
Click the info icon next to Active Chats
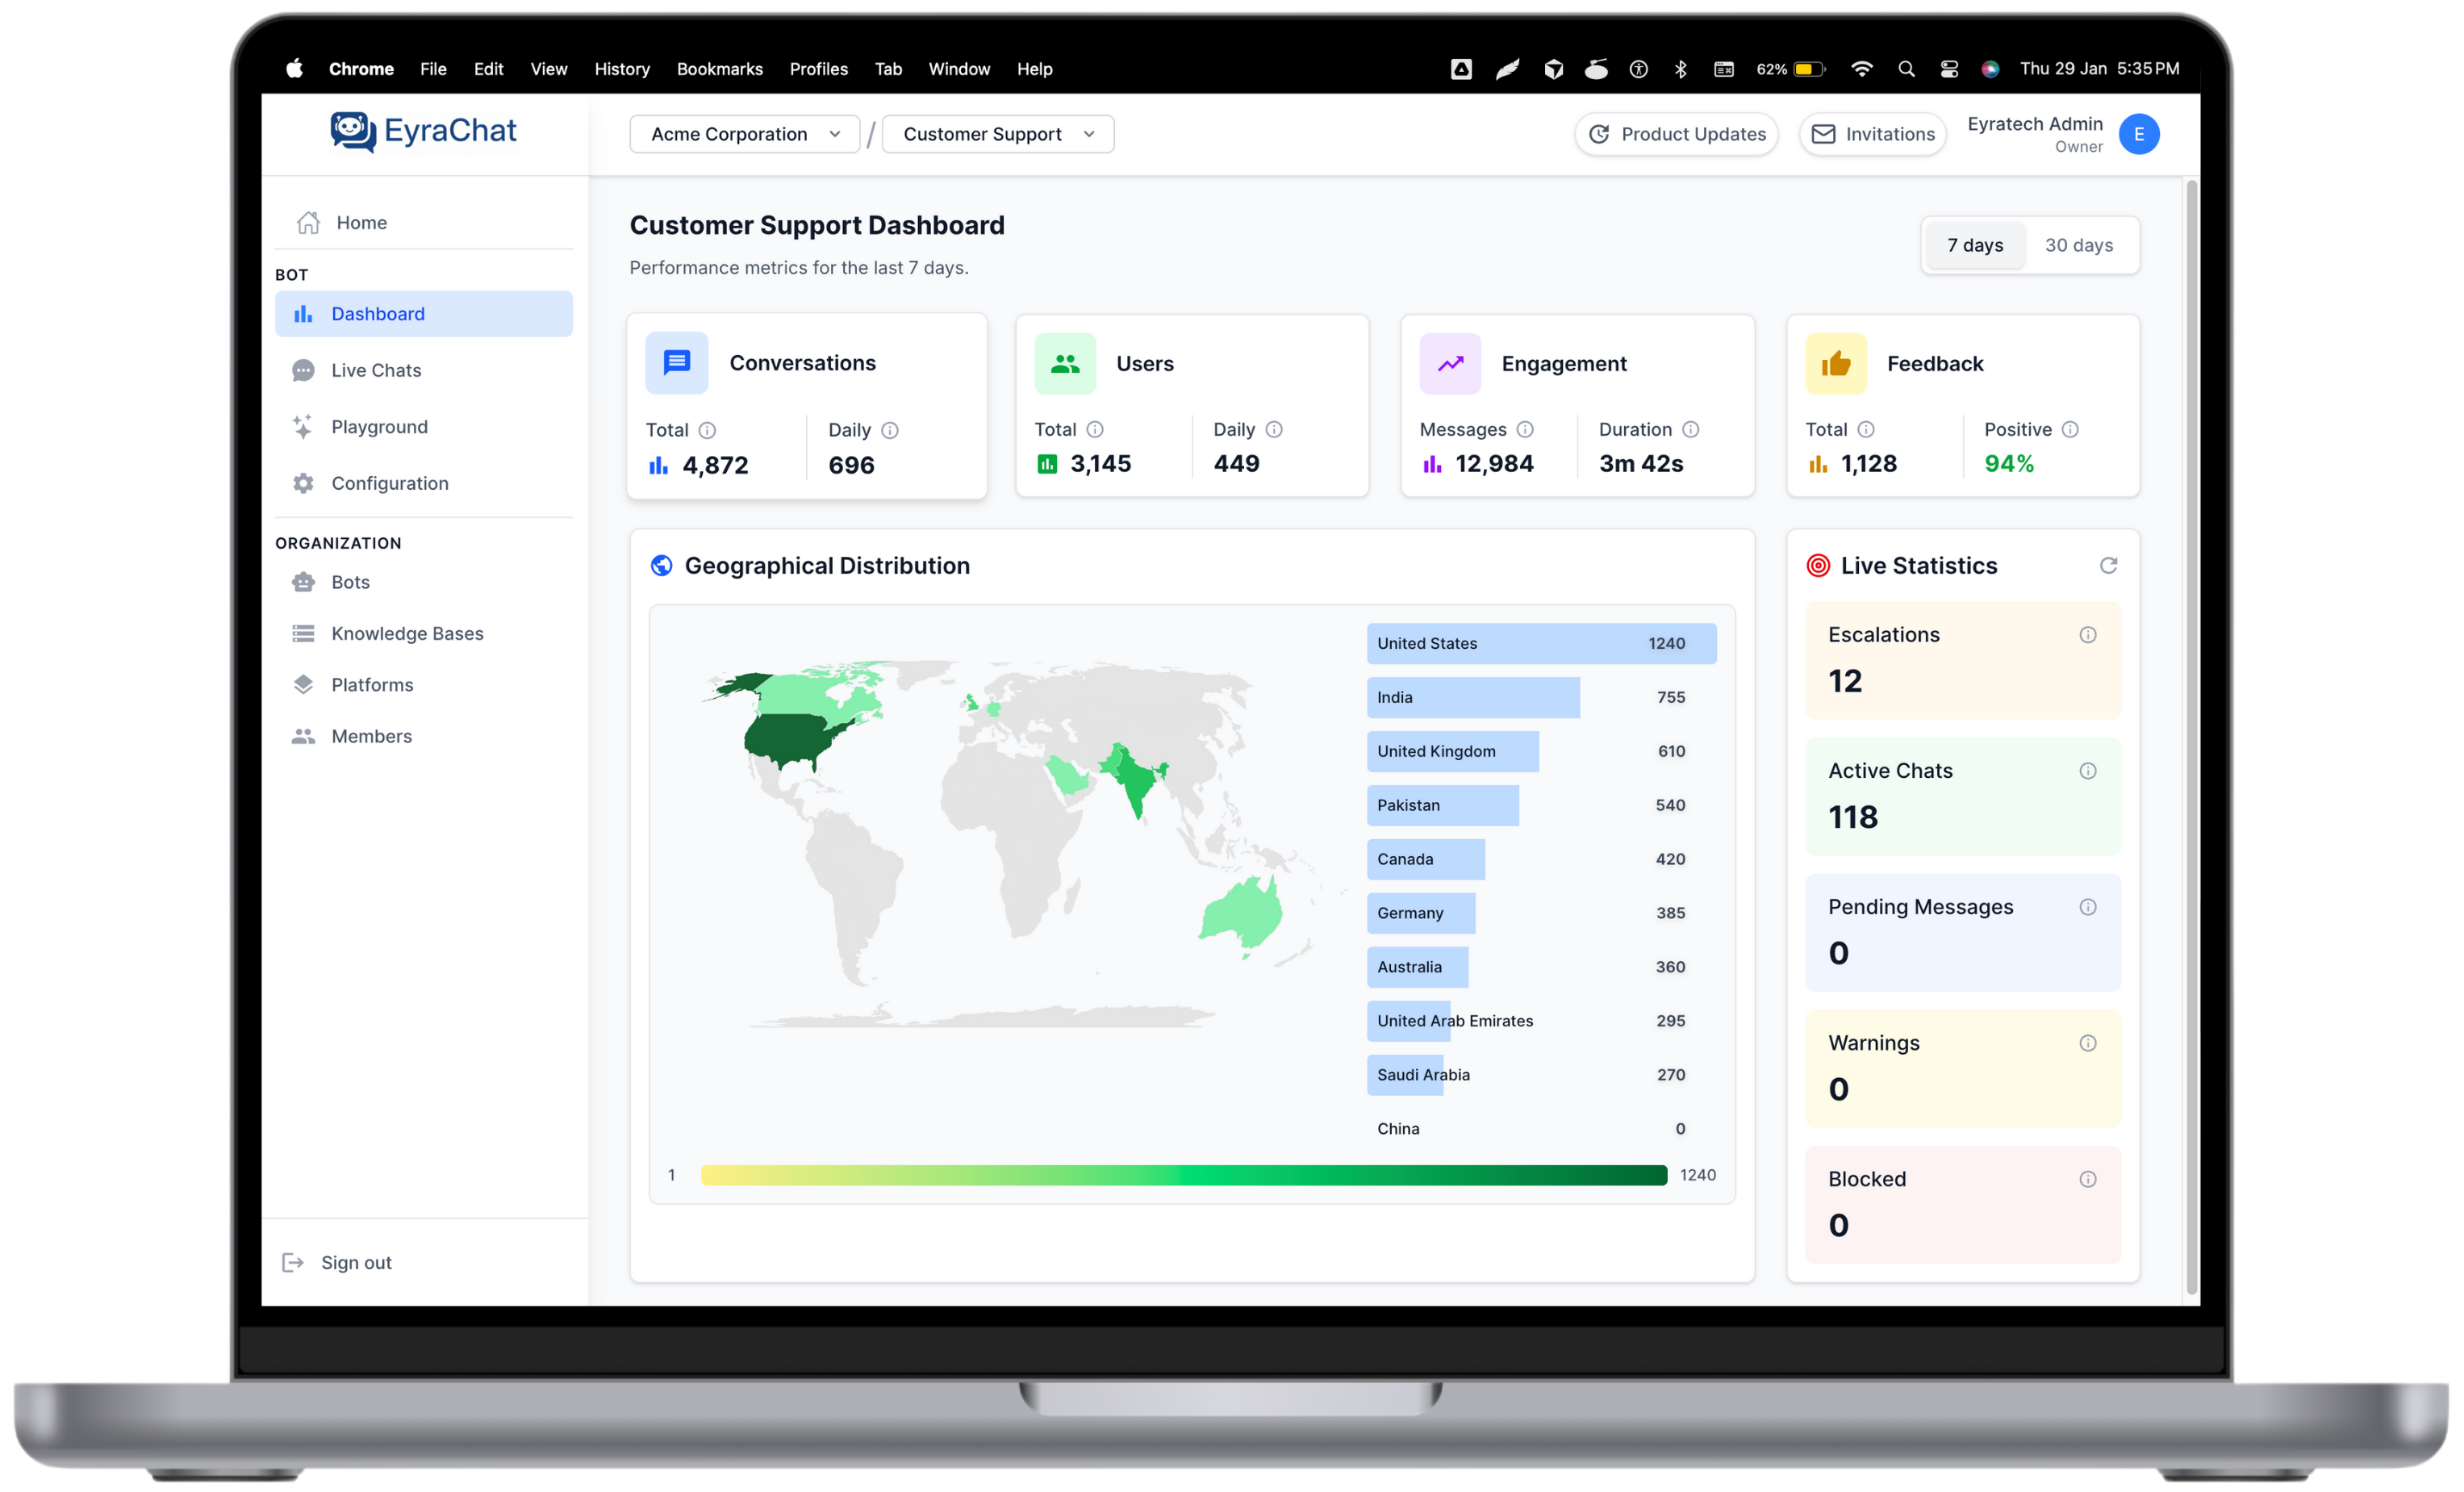(x=2087, y=771)
